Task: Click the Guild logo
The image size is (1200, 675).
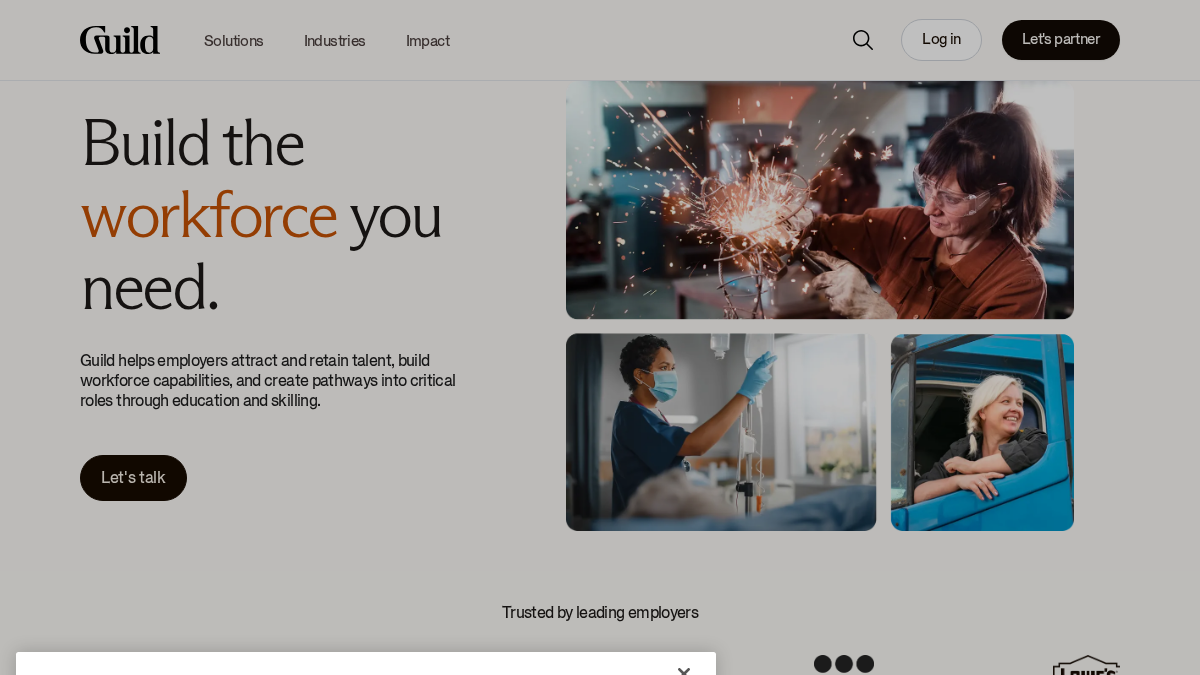Action: click(120, 40)
